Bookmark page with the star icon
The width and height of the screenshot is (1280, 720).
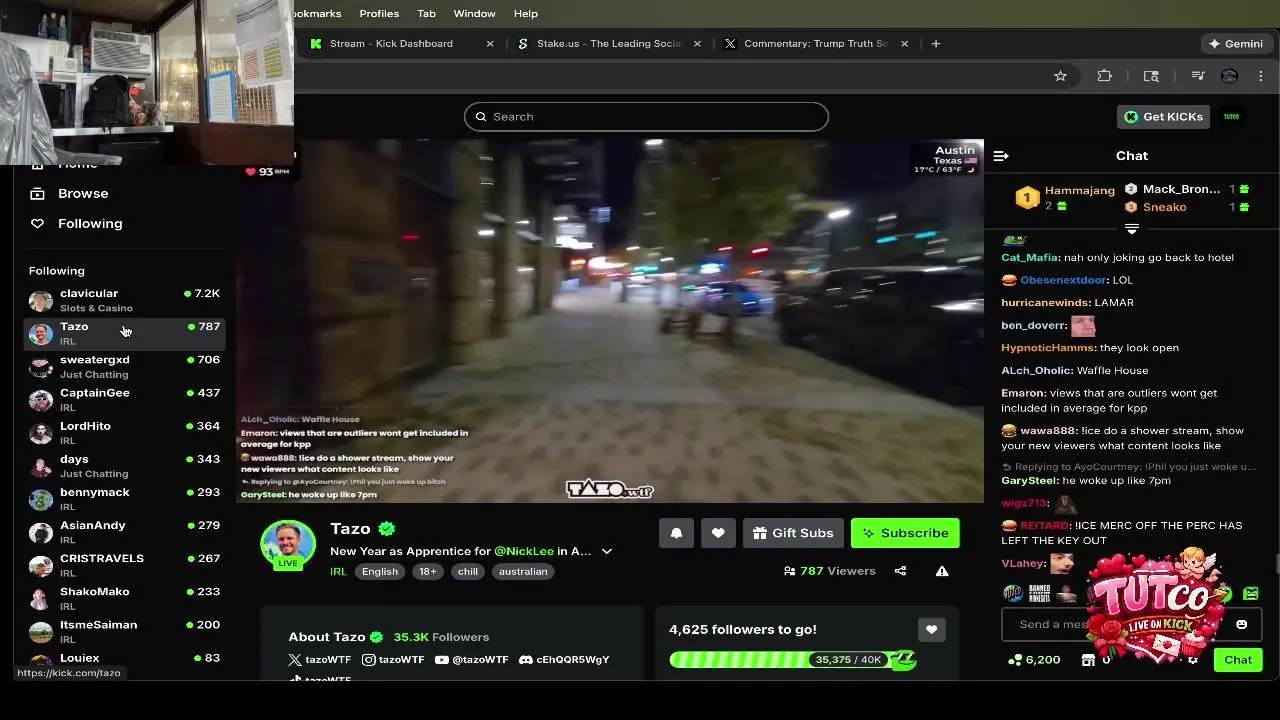click(x=1060, y=76)
